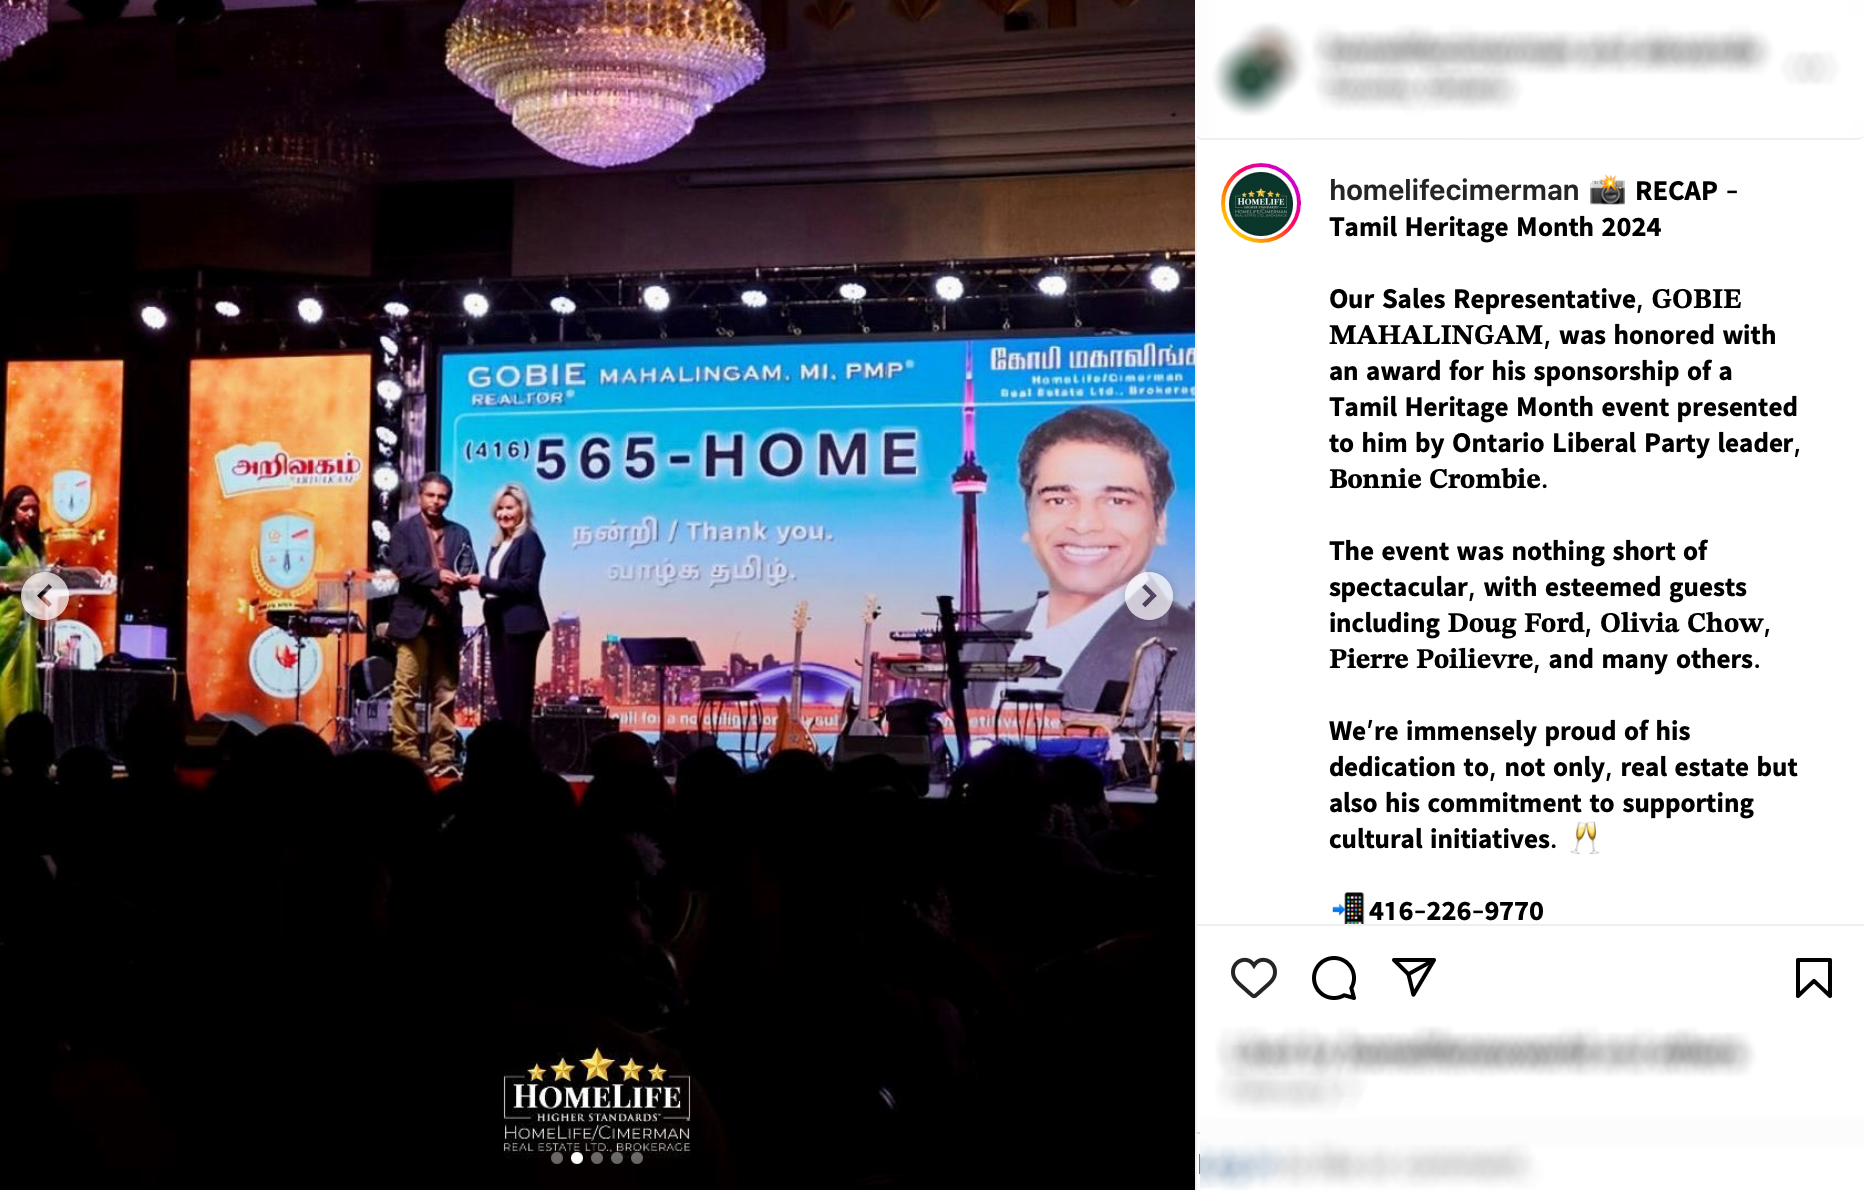Click the stage photo of award presentation
Viewport: 1864px width, 1190px height.
597,595
